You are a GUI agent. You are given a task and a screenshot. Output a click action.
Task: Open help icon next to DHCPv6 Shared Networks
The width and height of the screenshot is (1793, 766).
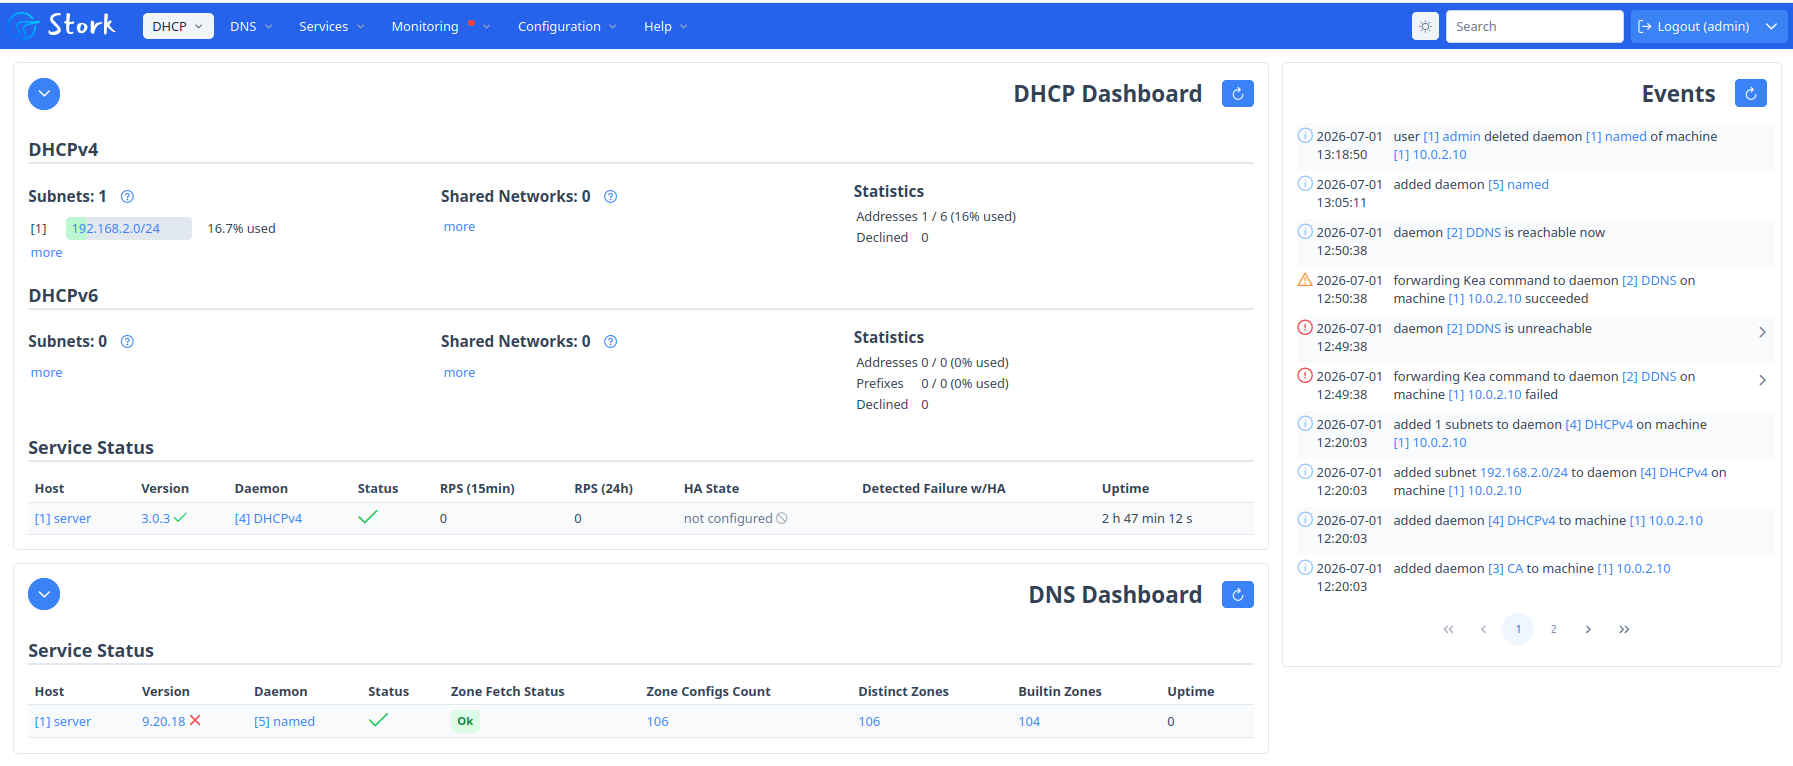click(x=611, y=342)
